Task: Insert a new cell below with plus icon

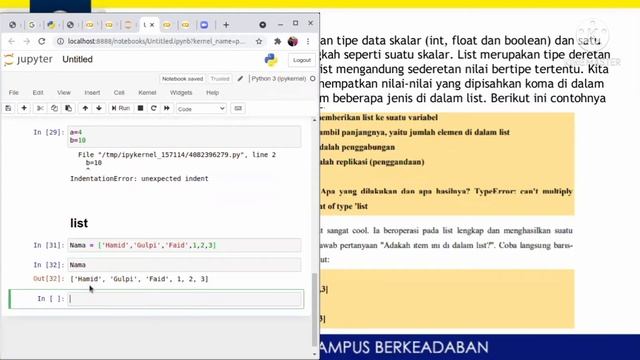Action: (24, 108)
